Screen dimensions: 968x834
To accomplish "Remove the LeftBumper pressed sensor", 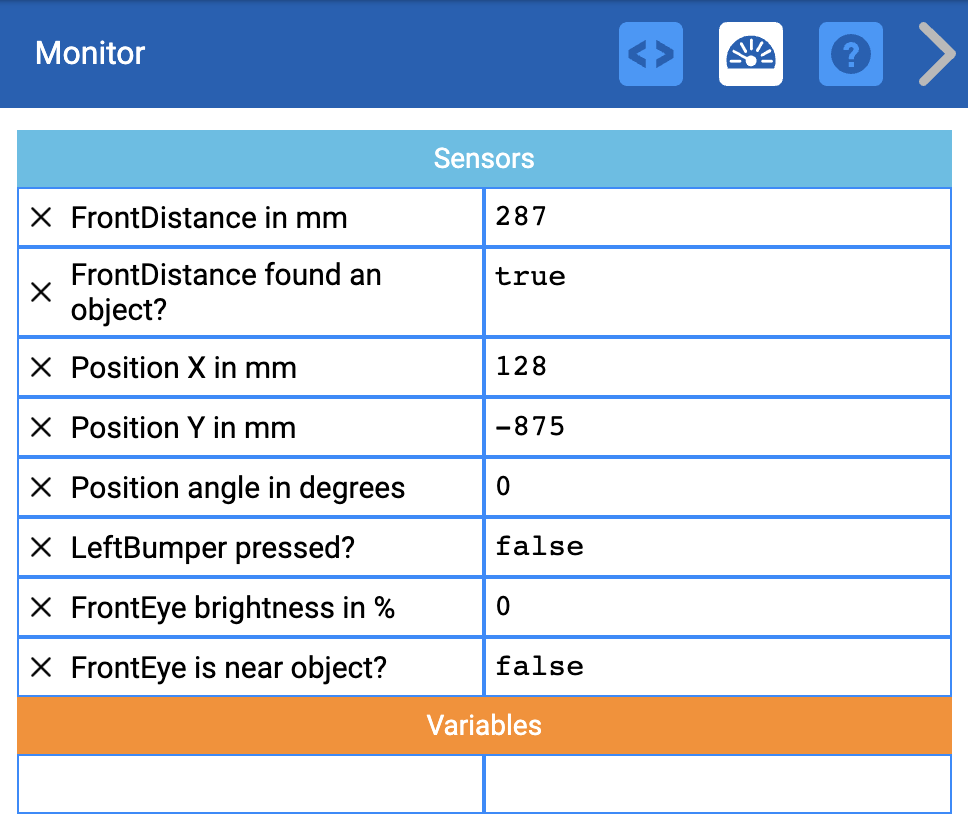I will [x=41, y=547].
